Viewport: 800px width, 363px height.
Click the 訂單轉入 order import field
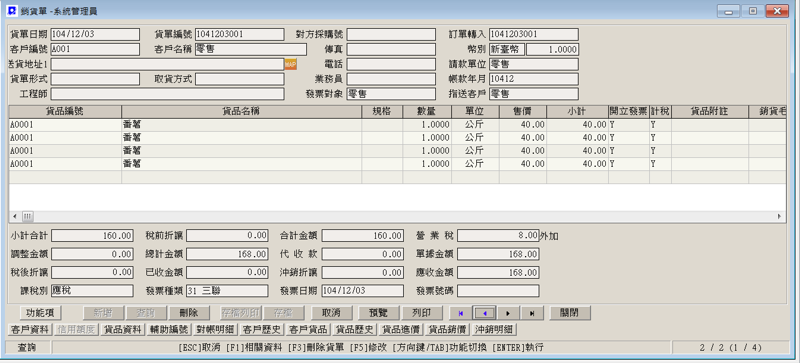pyautogui.click(x=534, y=34)
